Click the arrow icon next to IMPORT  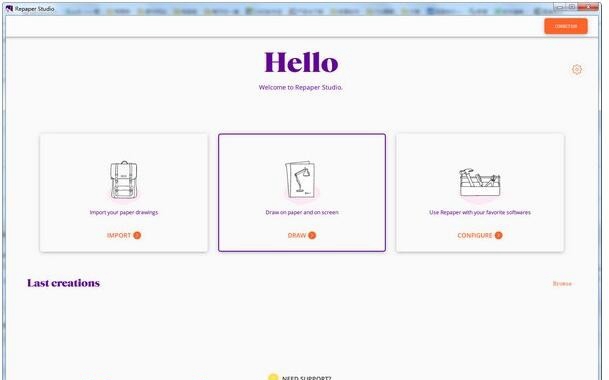tap(137, 235)
